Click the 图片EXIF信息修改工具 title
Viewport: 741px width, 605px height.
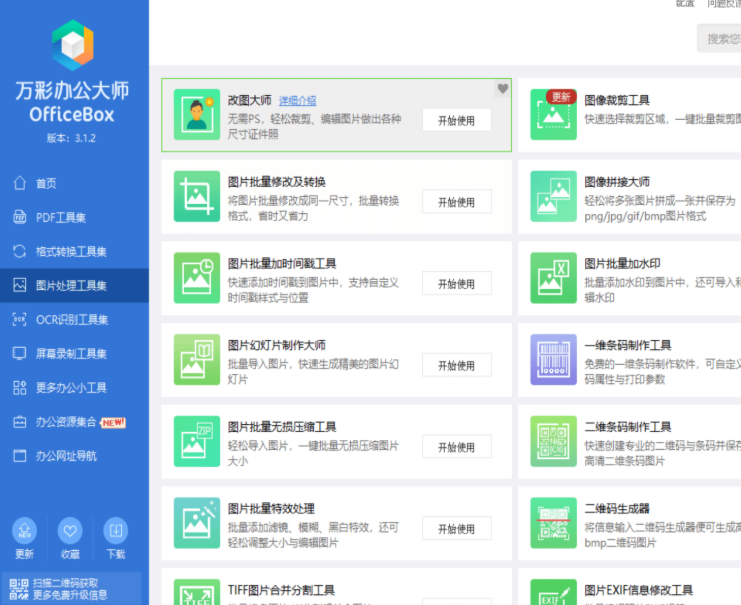click(x=638, y=590)
